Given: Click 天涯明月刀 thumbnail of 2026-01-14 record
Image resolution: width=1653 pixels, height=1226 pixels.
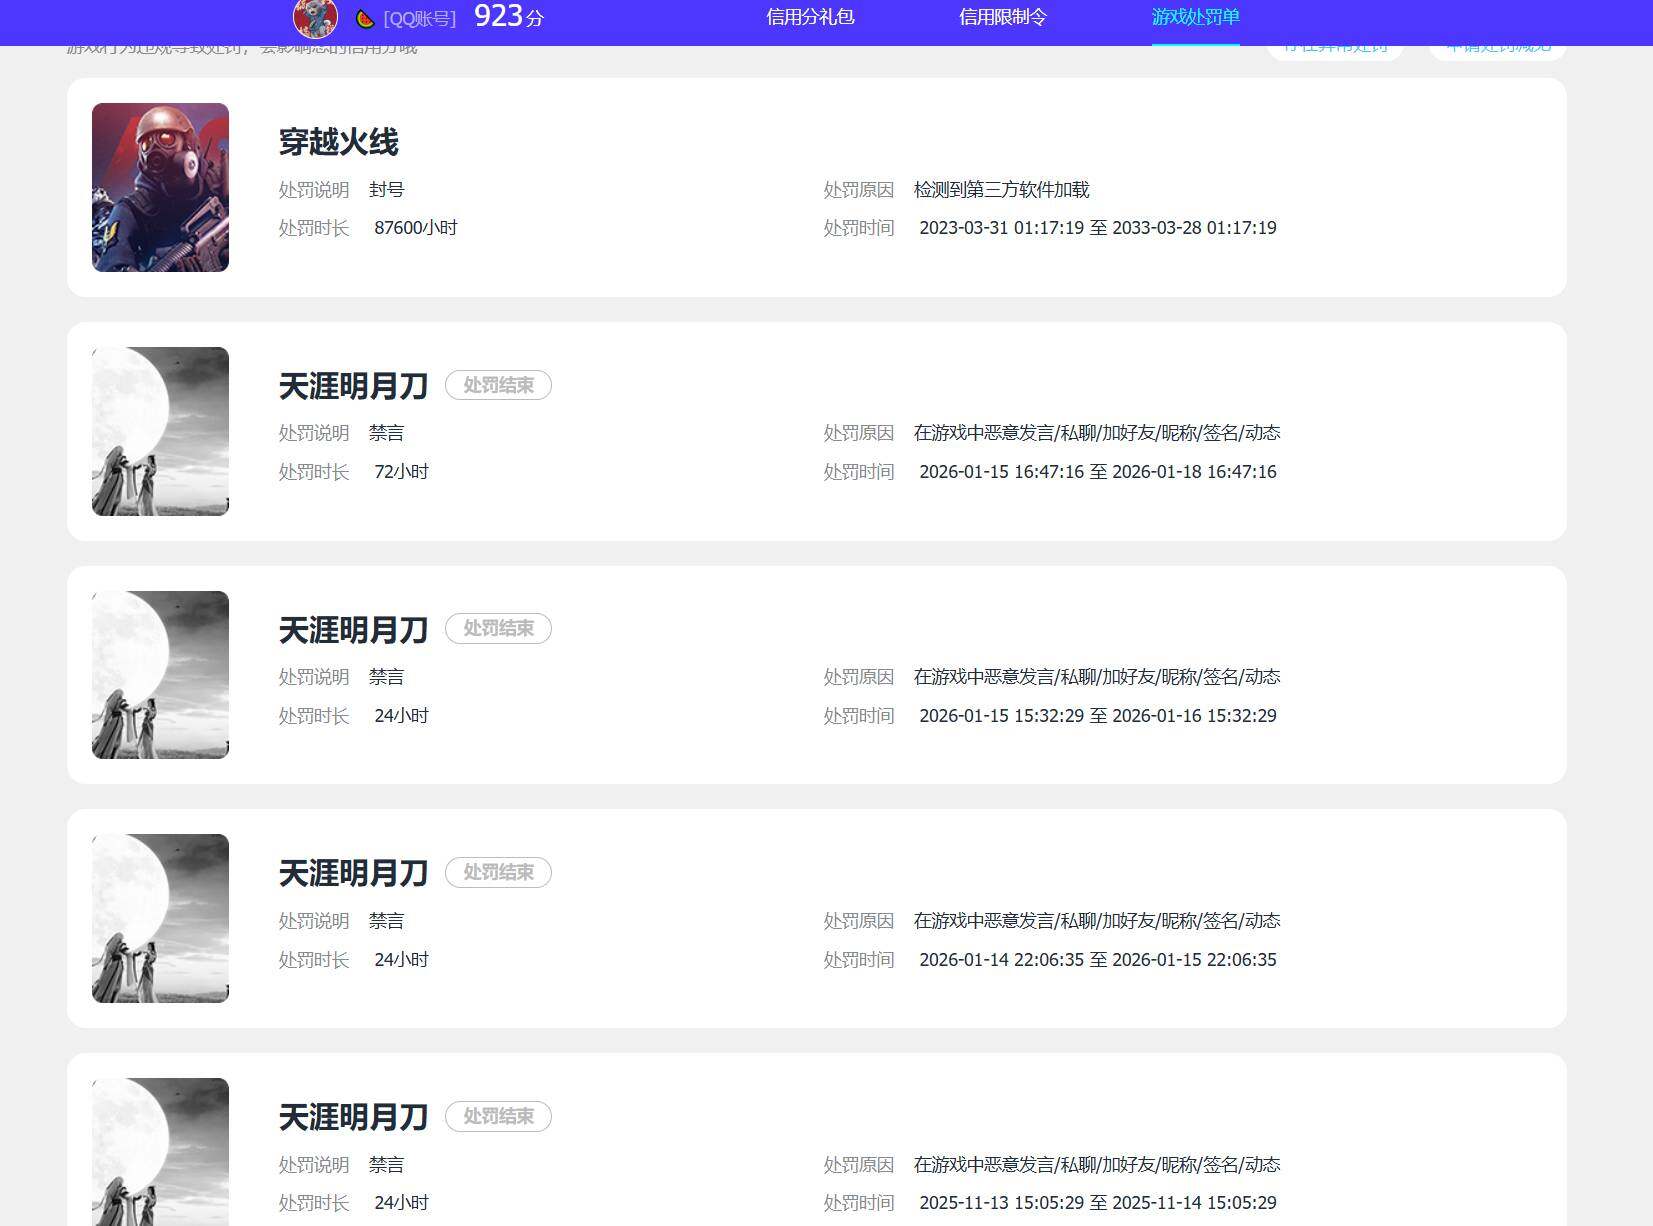Looking at the screenshot, I should (x=160, y=918).
